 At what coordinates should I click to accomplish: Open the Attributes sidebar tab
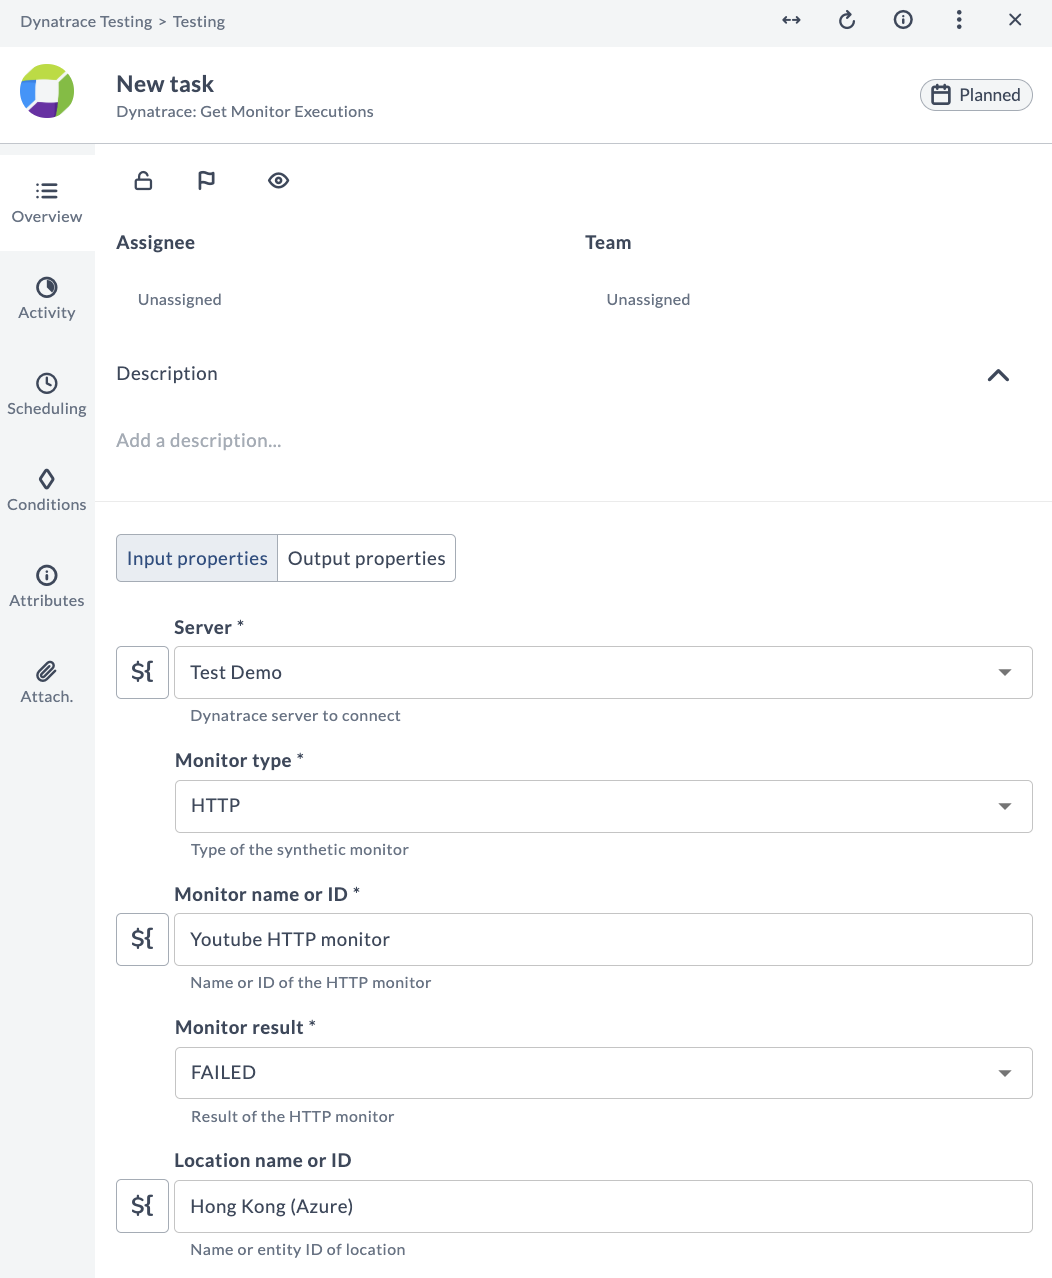[x=47, y=587]
